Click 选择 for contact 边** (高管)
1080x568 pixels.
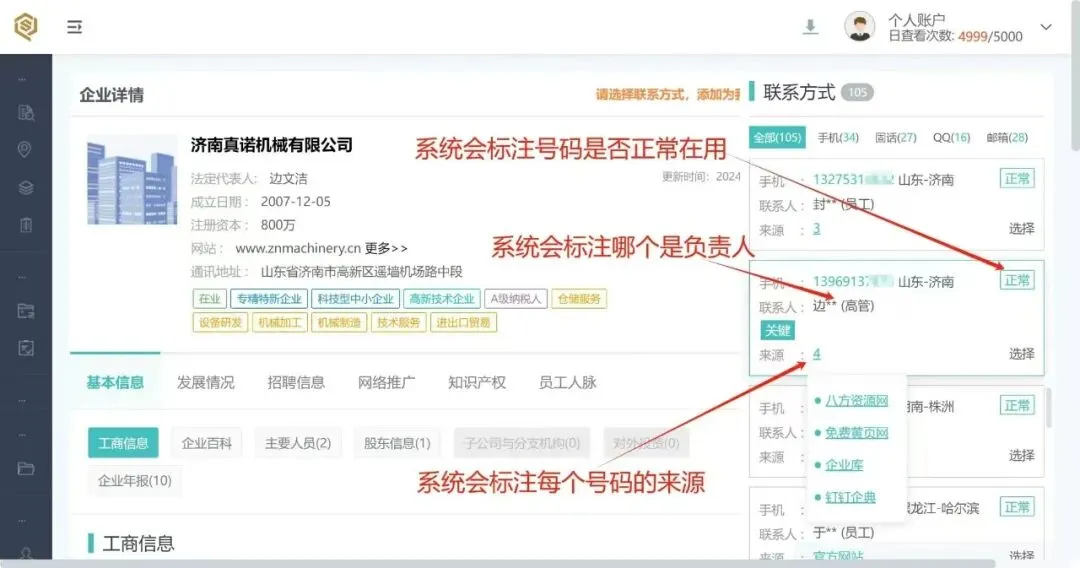pos(1021,354)
